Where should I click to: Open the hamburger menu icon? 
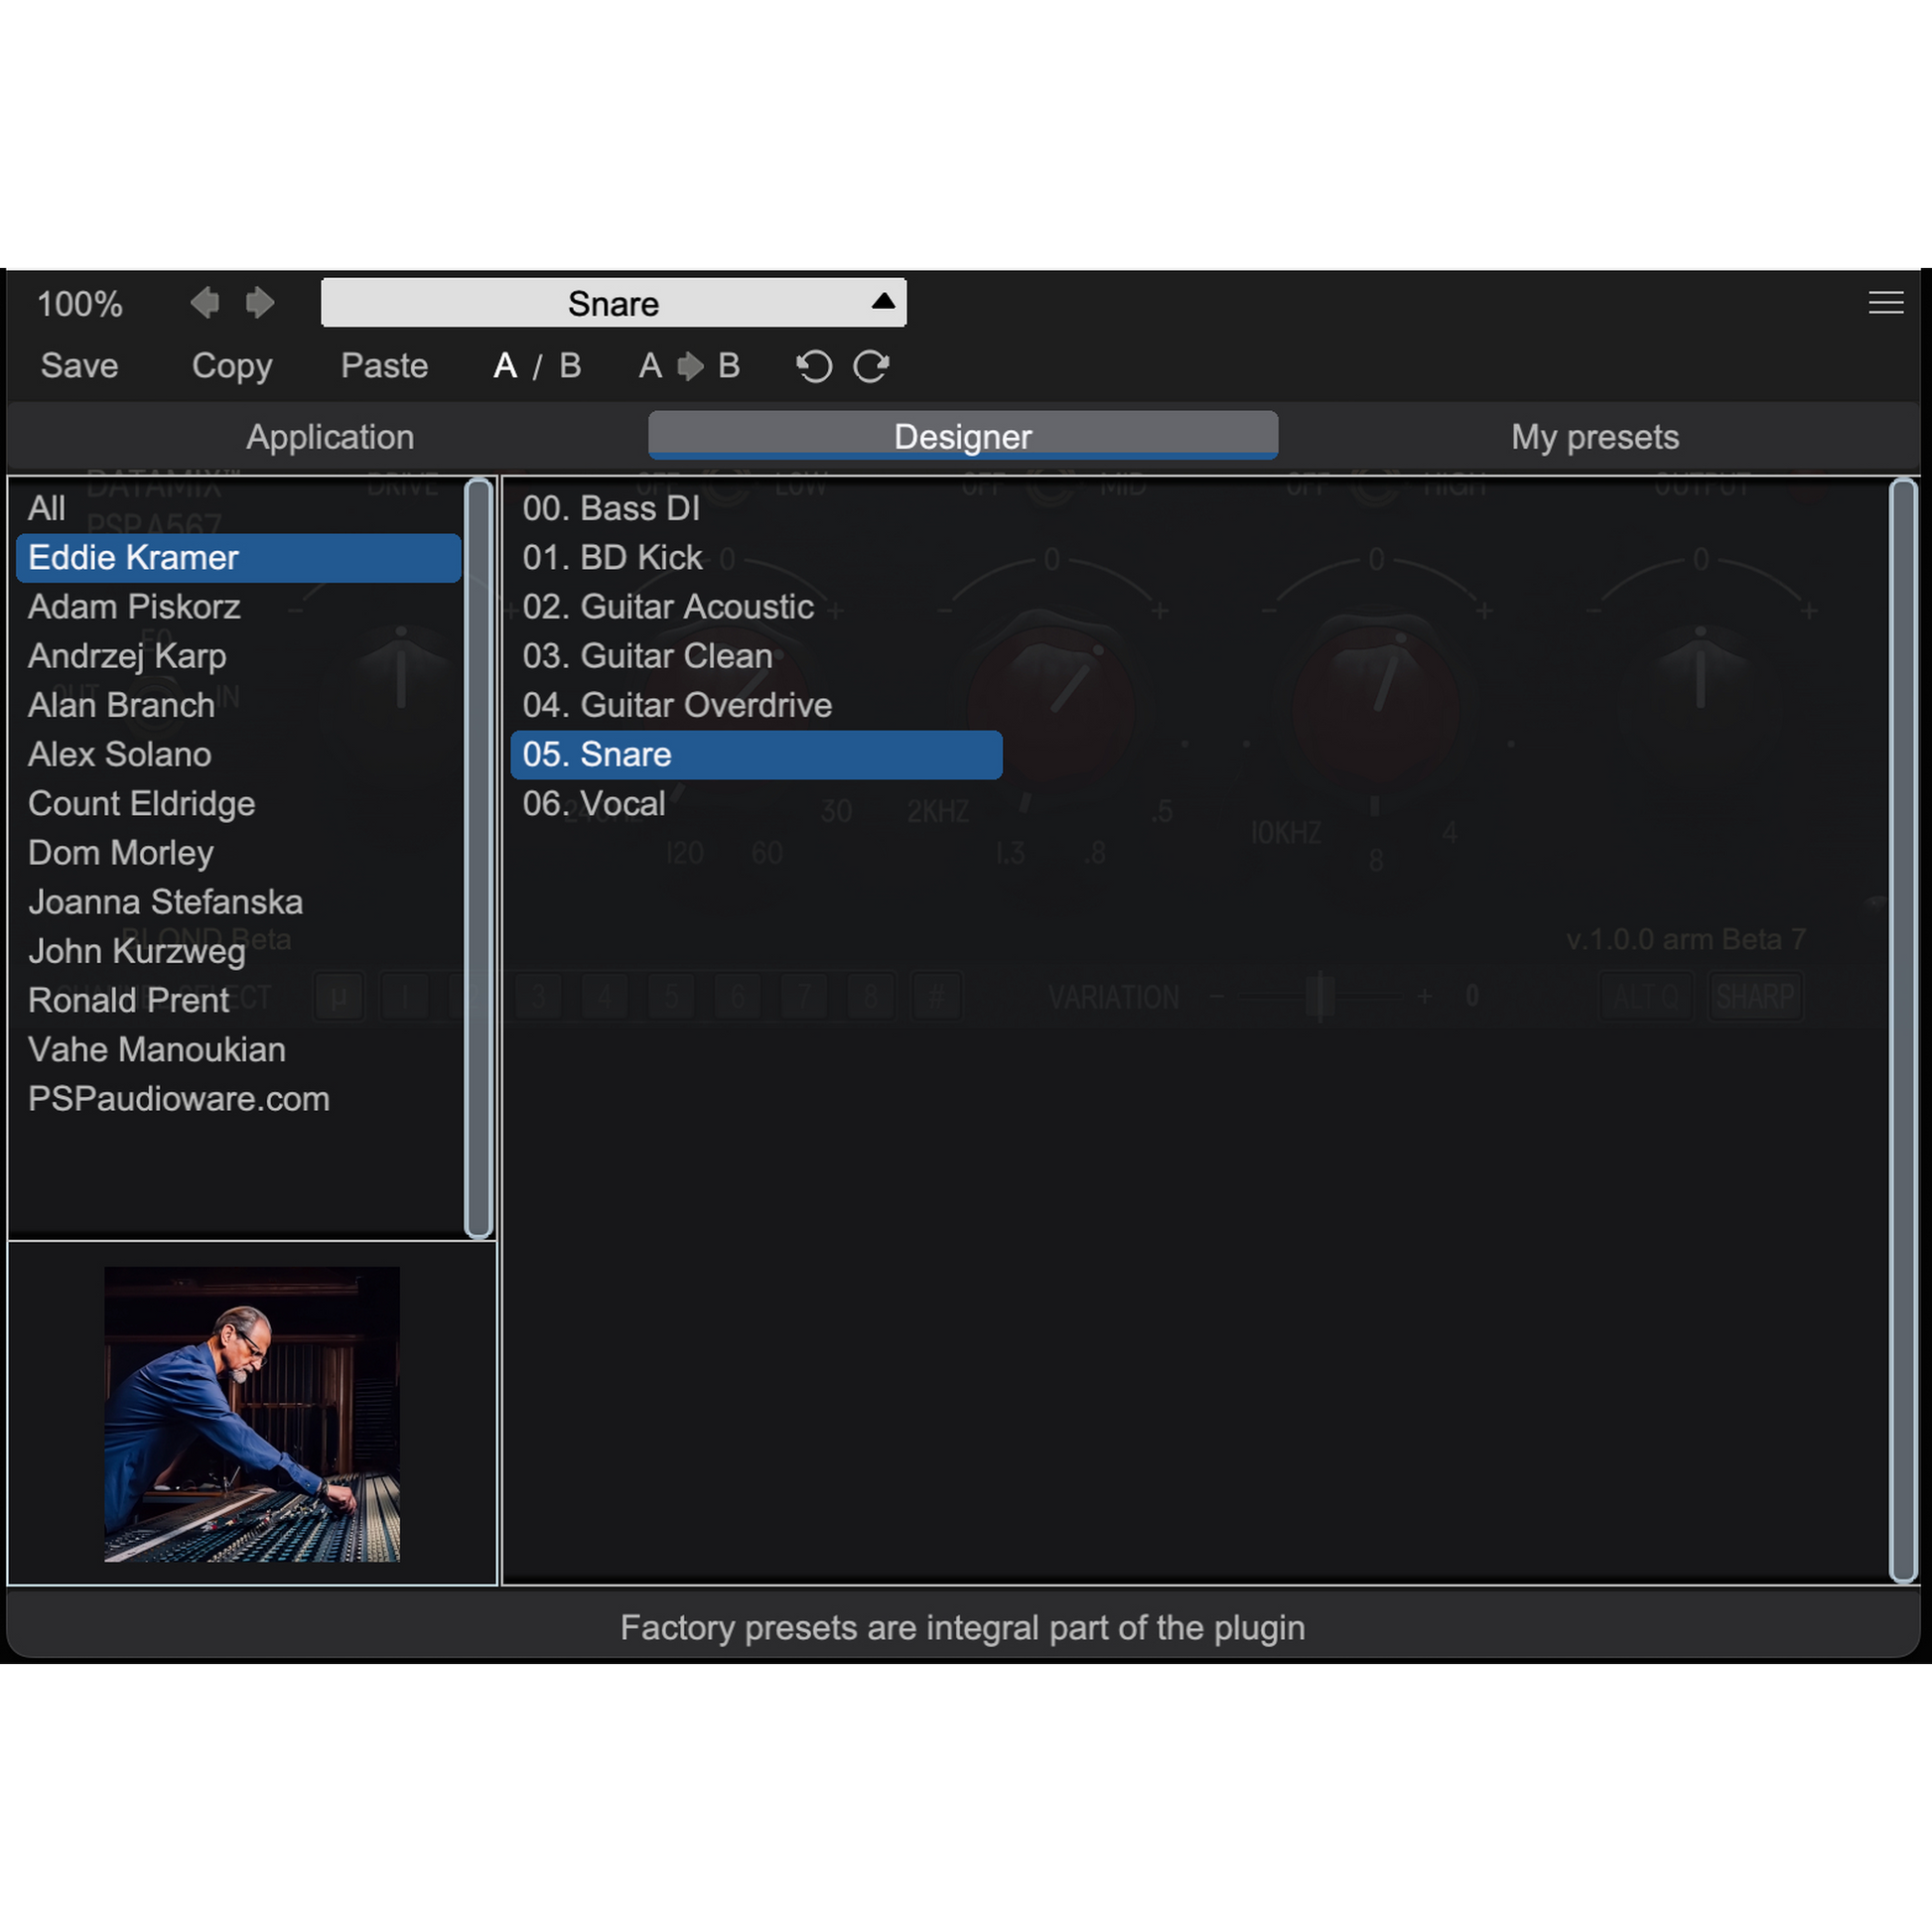click(x=1885, y=302)
